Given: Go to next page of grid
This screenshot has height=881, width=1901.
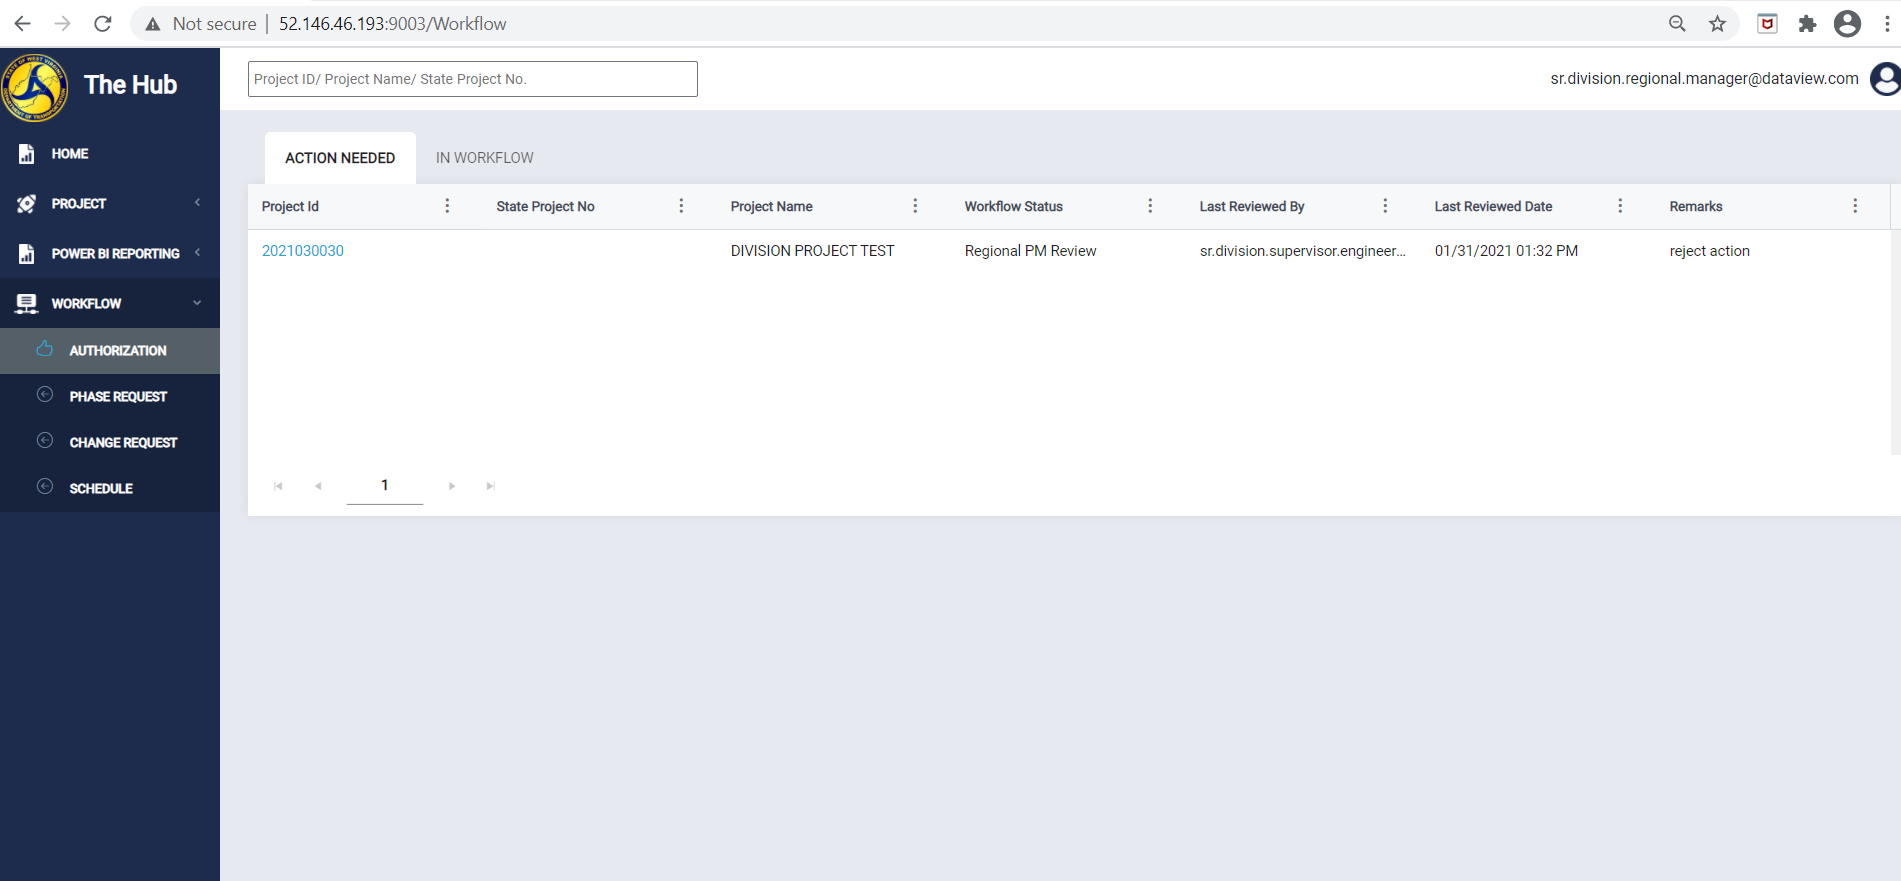Looking at the screenshot, I should [452, 486].
